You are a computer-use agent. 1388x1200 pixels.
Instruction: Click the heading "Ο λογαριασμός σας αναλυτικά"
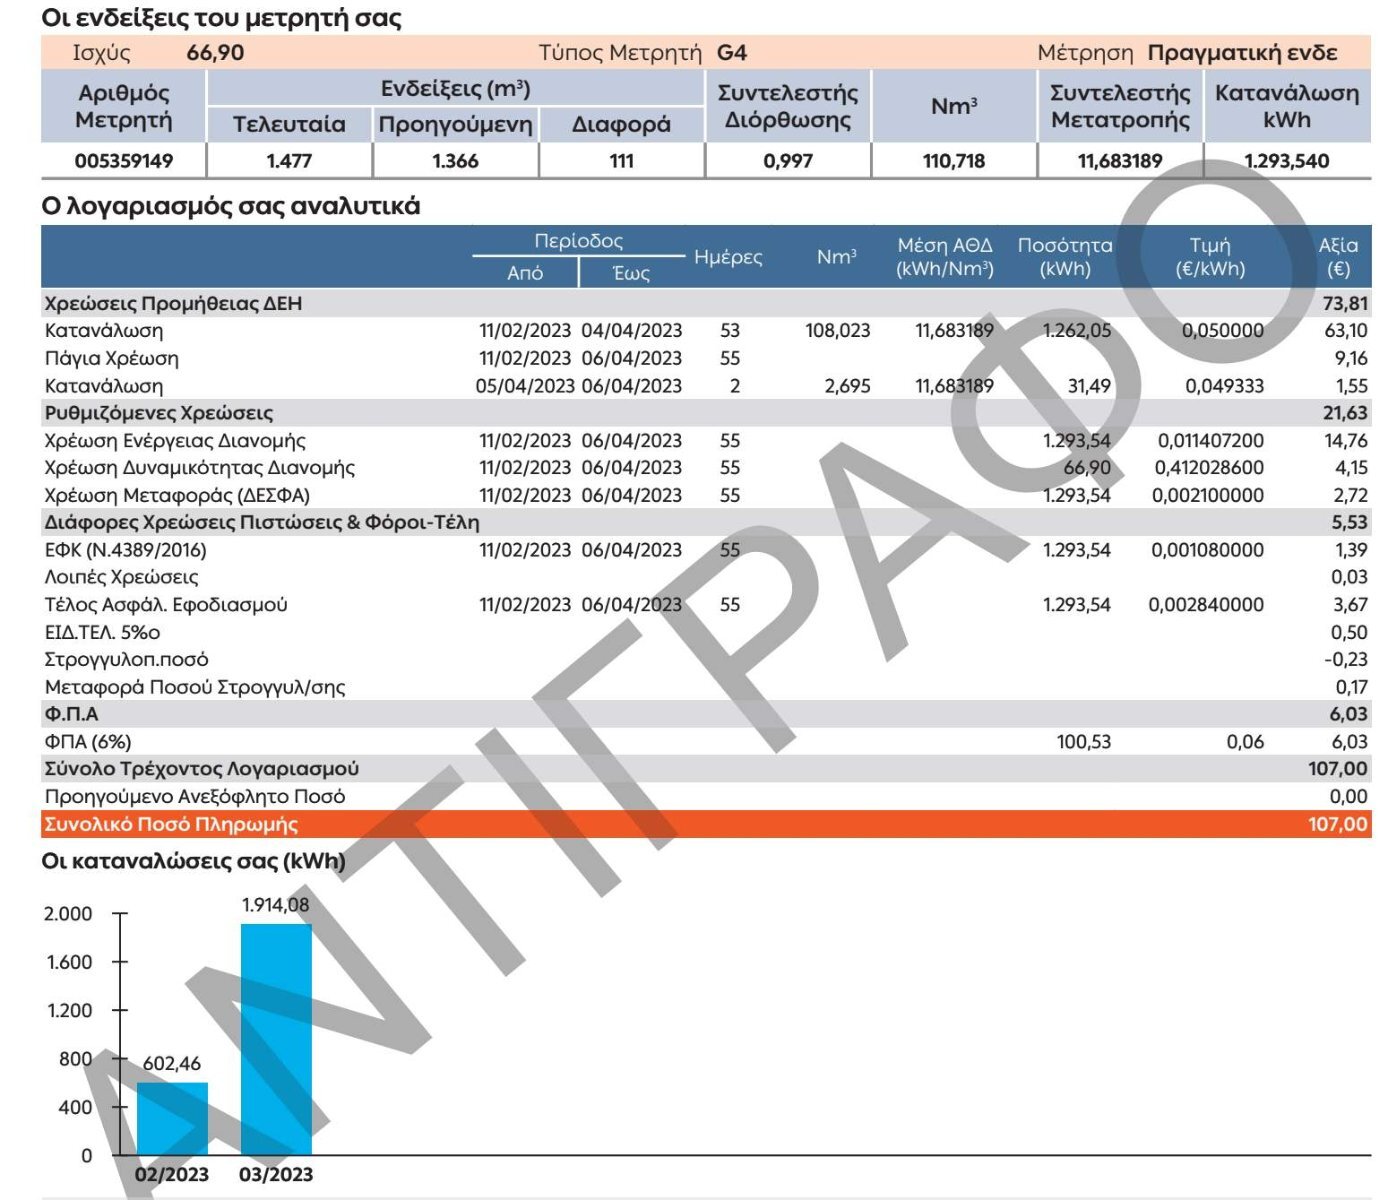pyautogui.click(x=231, y=206)
